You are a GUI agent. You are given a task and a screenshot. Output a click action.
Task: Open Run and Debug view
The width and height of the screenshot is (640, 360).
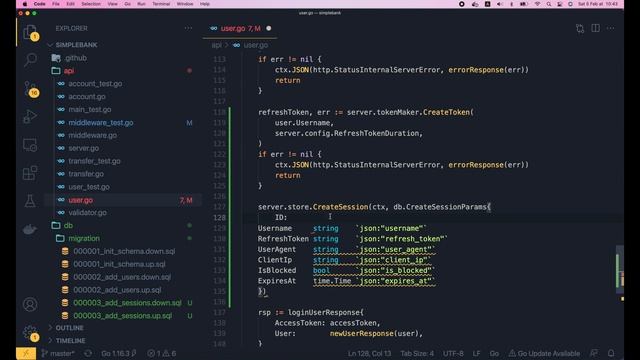[30, 117]
